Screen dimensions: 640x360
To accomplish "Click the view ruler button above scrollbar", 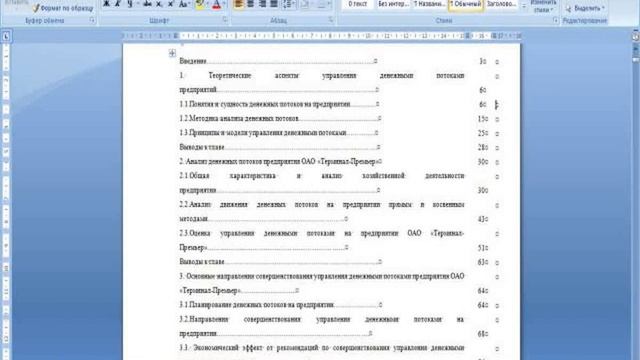I will pos(636,36).
